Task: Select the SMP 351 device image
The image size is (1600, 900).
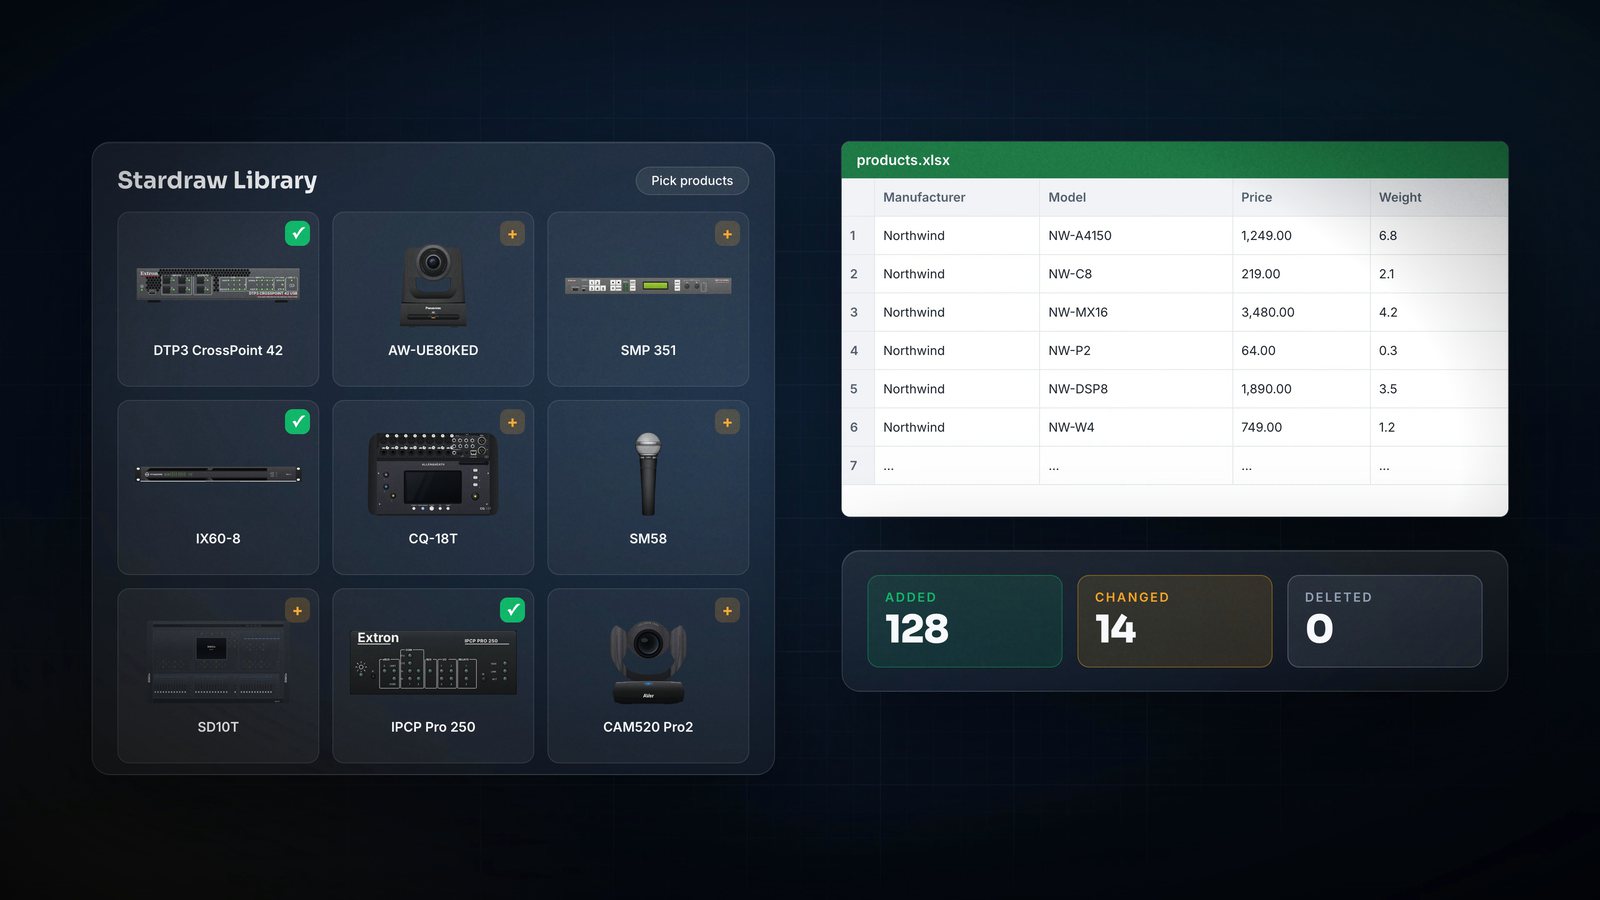Action: (648, 286)
